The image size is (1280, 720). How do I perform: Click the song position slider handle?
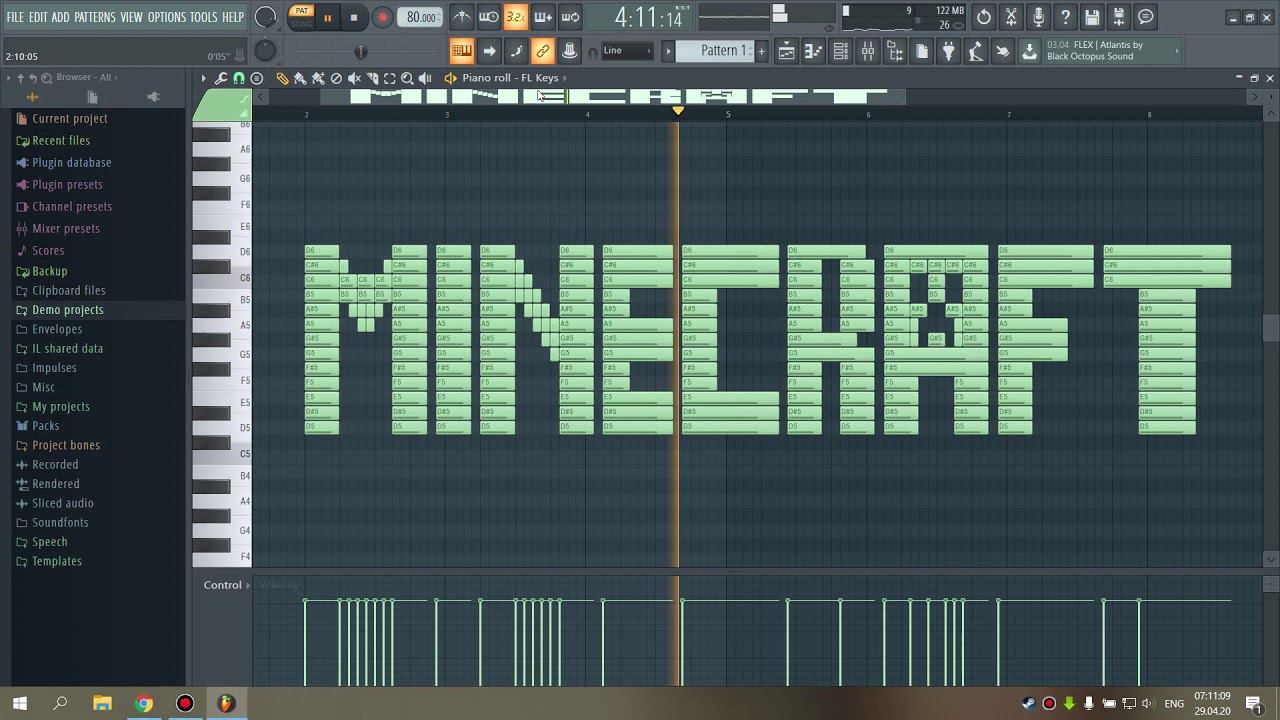click(x=361, y=51)
